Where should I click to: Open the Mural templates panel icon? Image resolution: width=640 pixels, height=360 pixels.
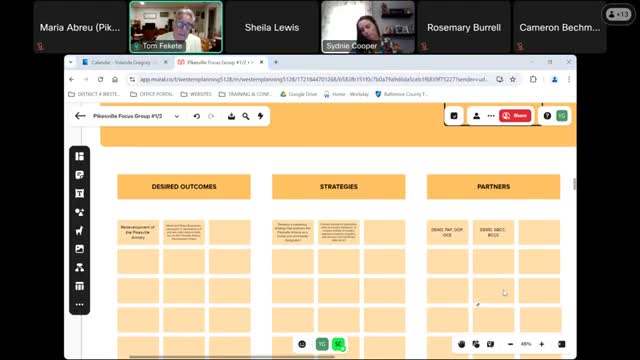coord(80,156)
